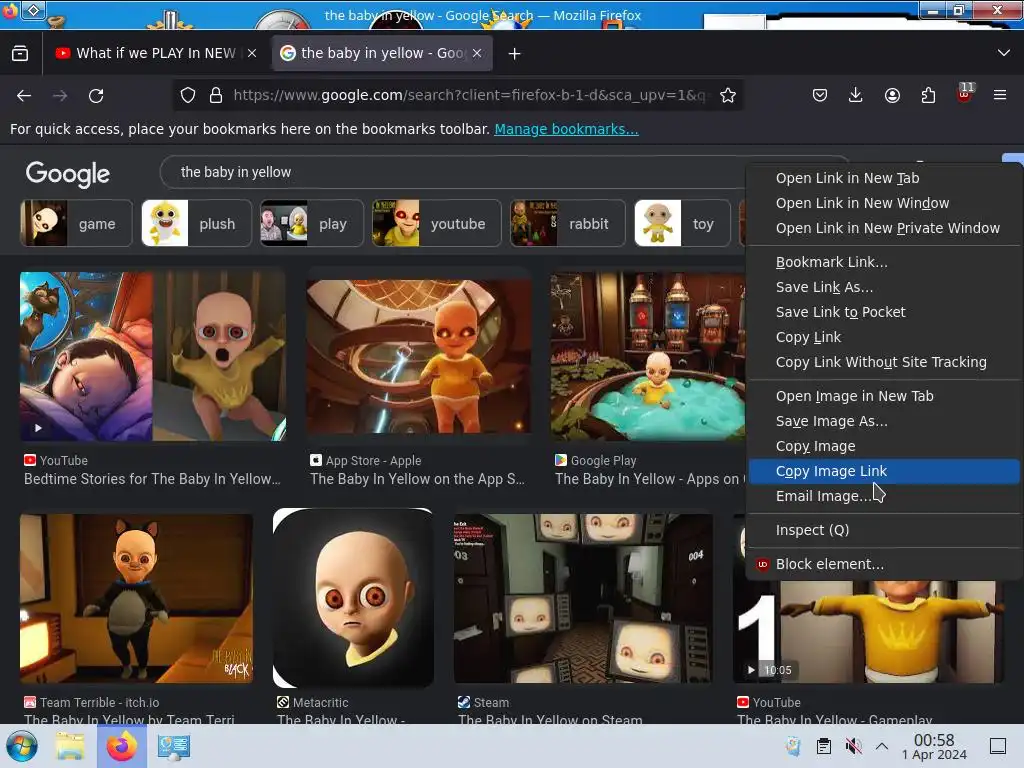Click the highlighted Copy Image Link
This screenshot has height=768, width=1024.
pos(884,471)
